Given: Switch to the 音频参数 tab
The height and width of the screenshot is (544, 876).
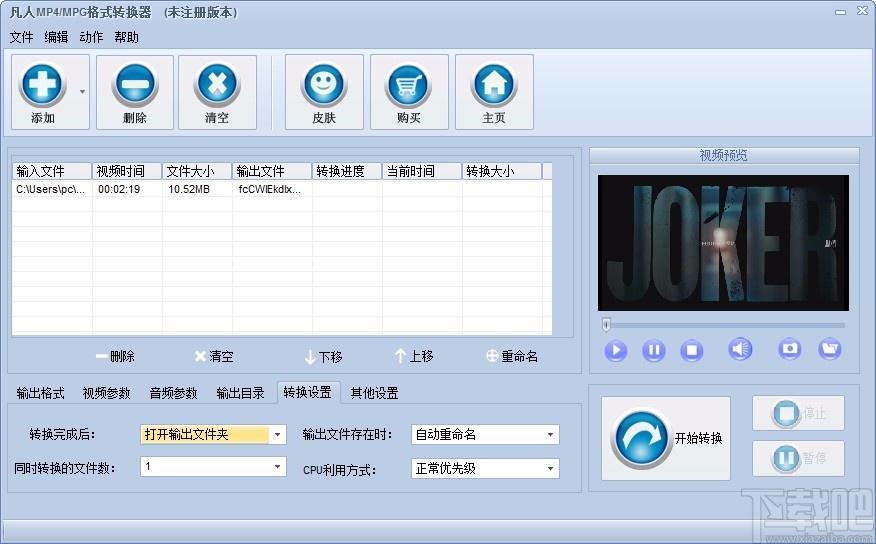Looking at the screenshot, I should click(x=173, y=393).
